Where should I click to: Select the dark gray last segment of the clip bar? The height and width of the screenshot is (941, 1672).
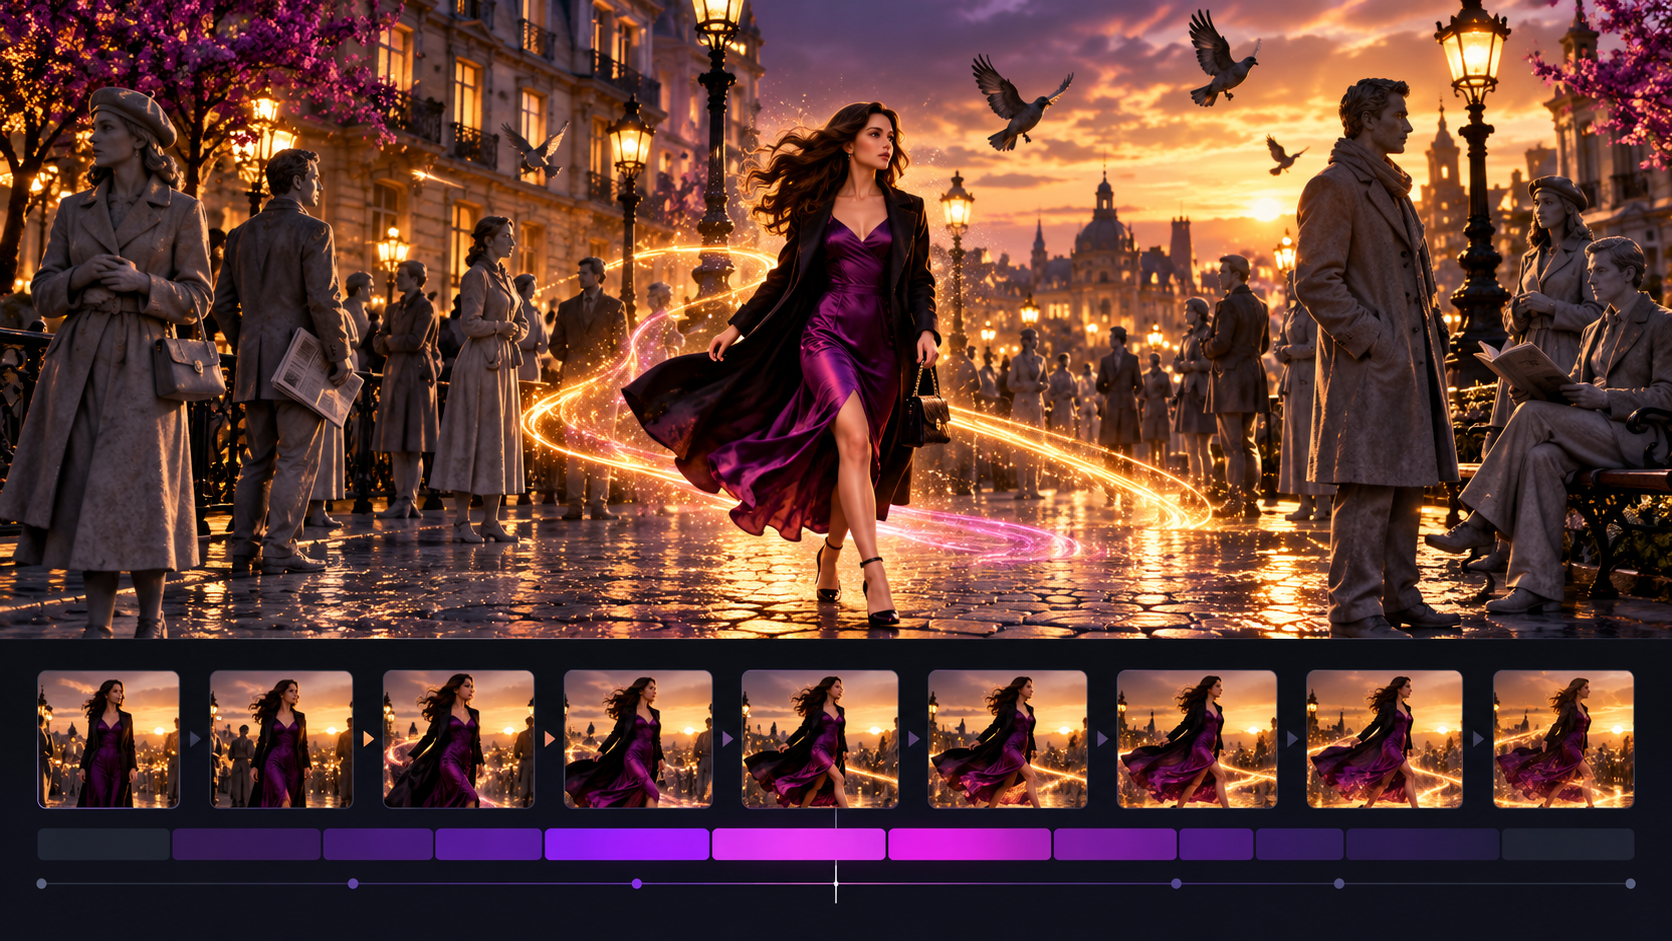[x=1568, y=844]
